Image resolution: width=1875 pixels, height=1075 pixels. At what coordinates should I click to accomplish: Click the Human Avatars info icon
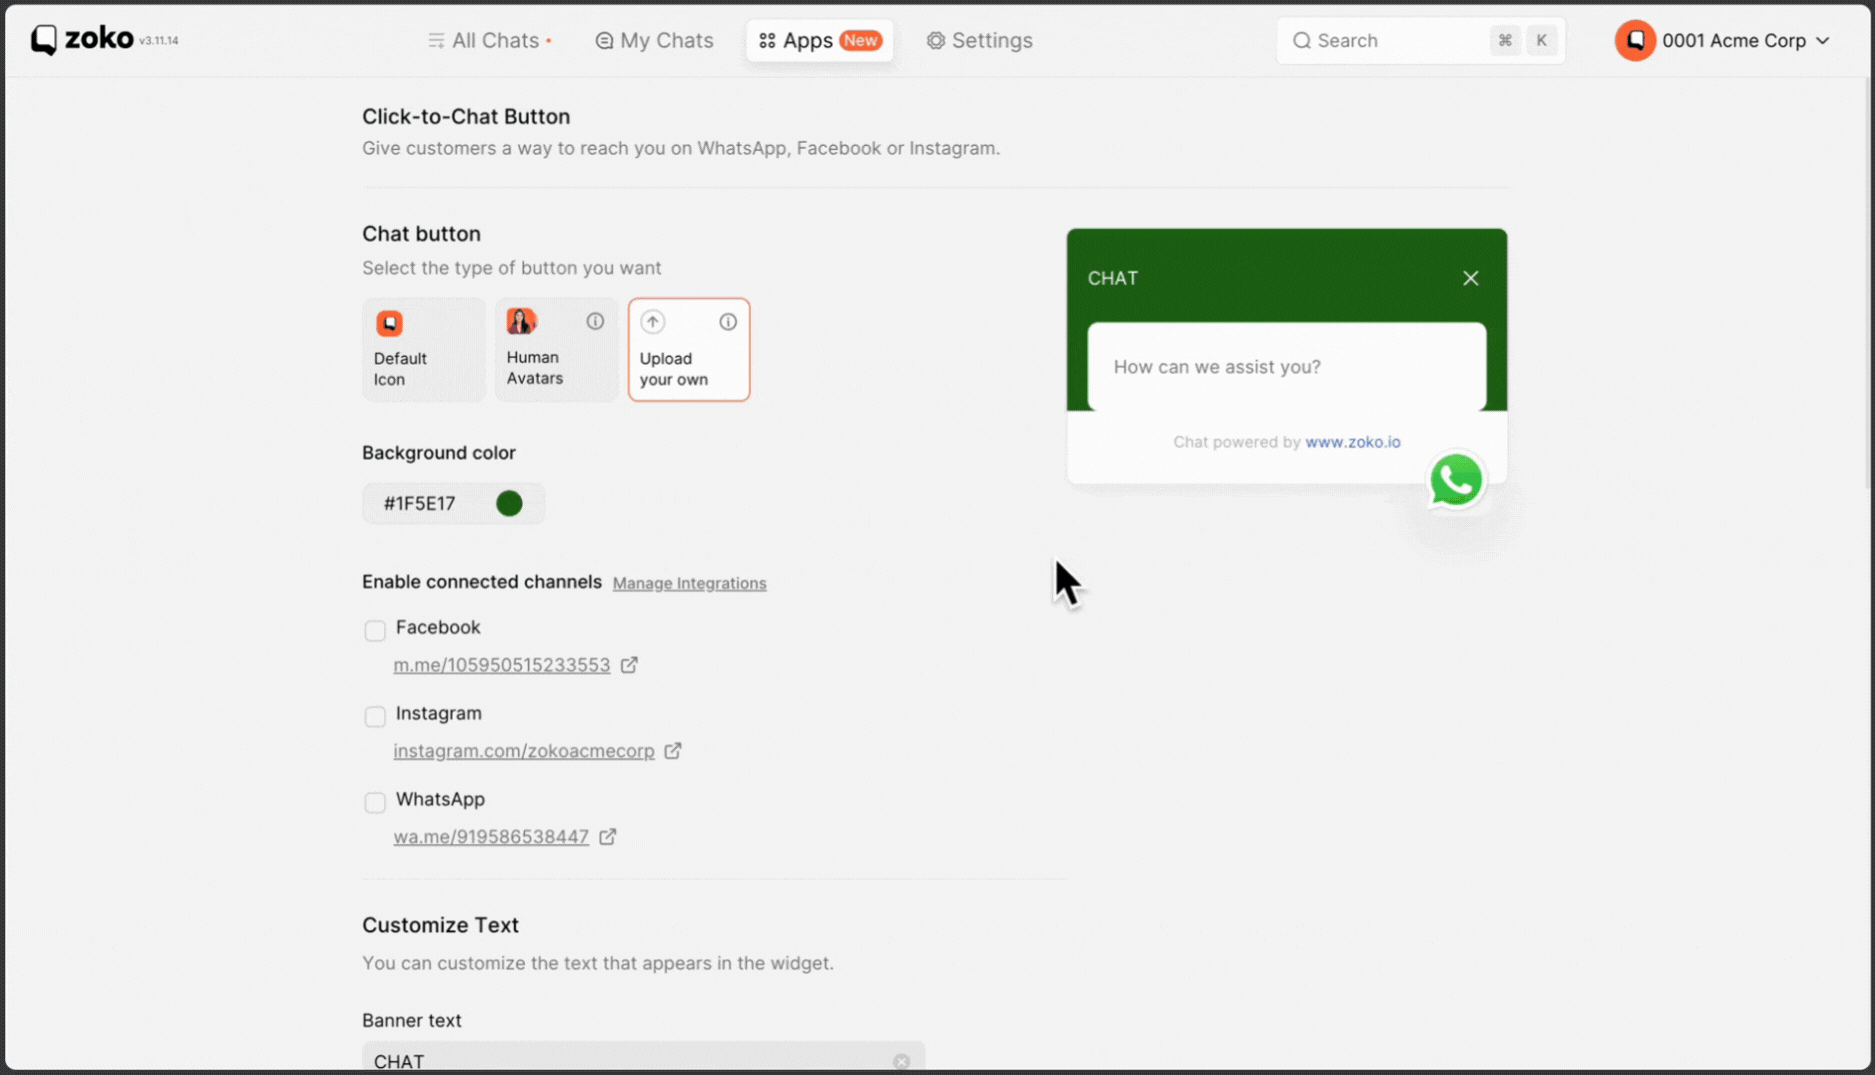595,321
